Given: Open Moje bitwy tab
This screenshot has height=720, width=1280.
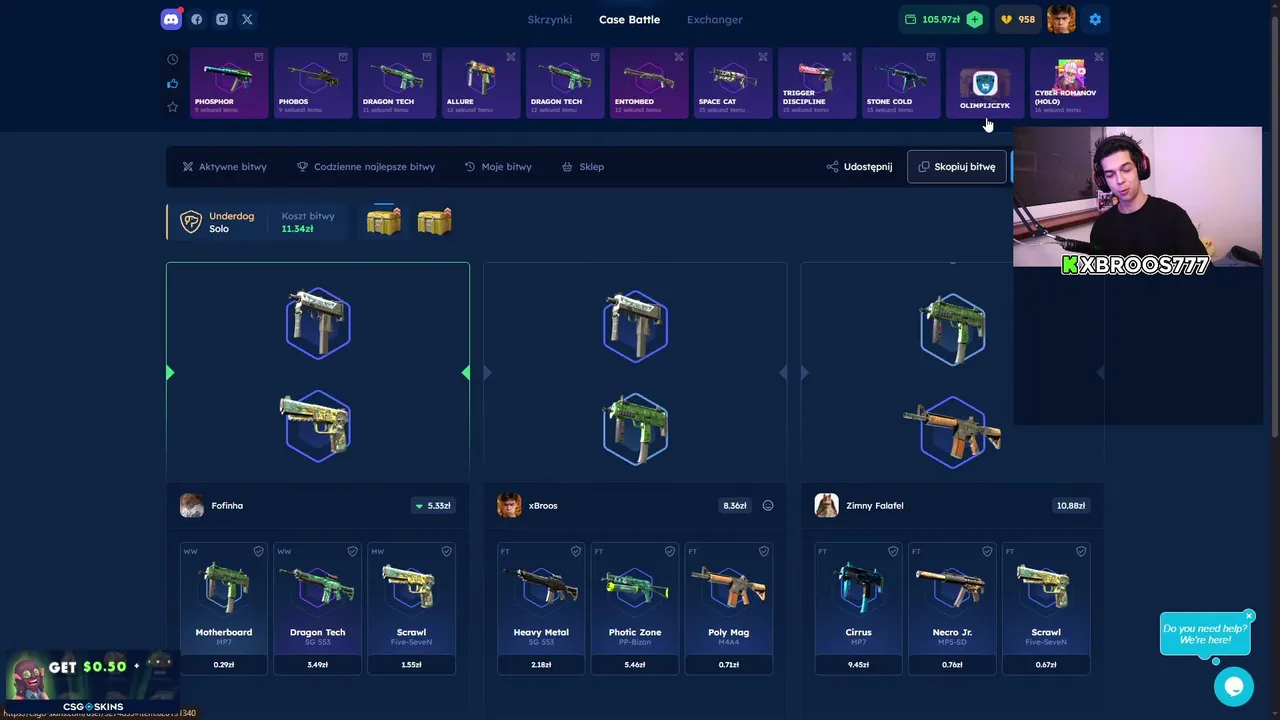Looking at the screenshot, I should pos(498,167).
